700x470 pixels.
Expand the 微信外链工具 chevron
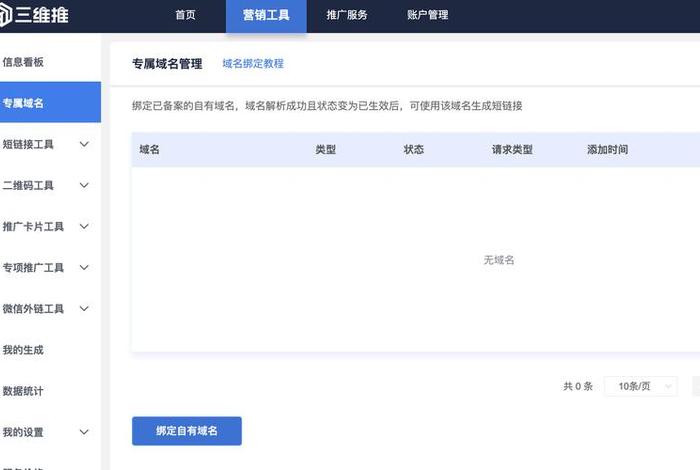[84, 308]
